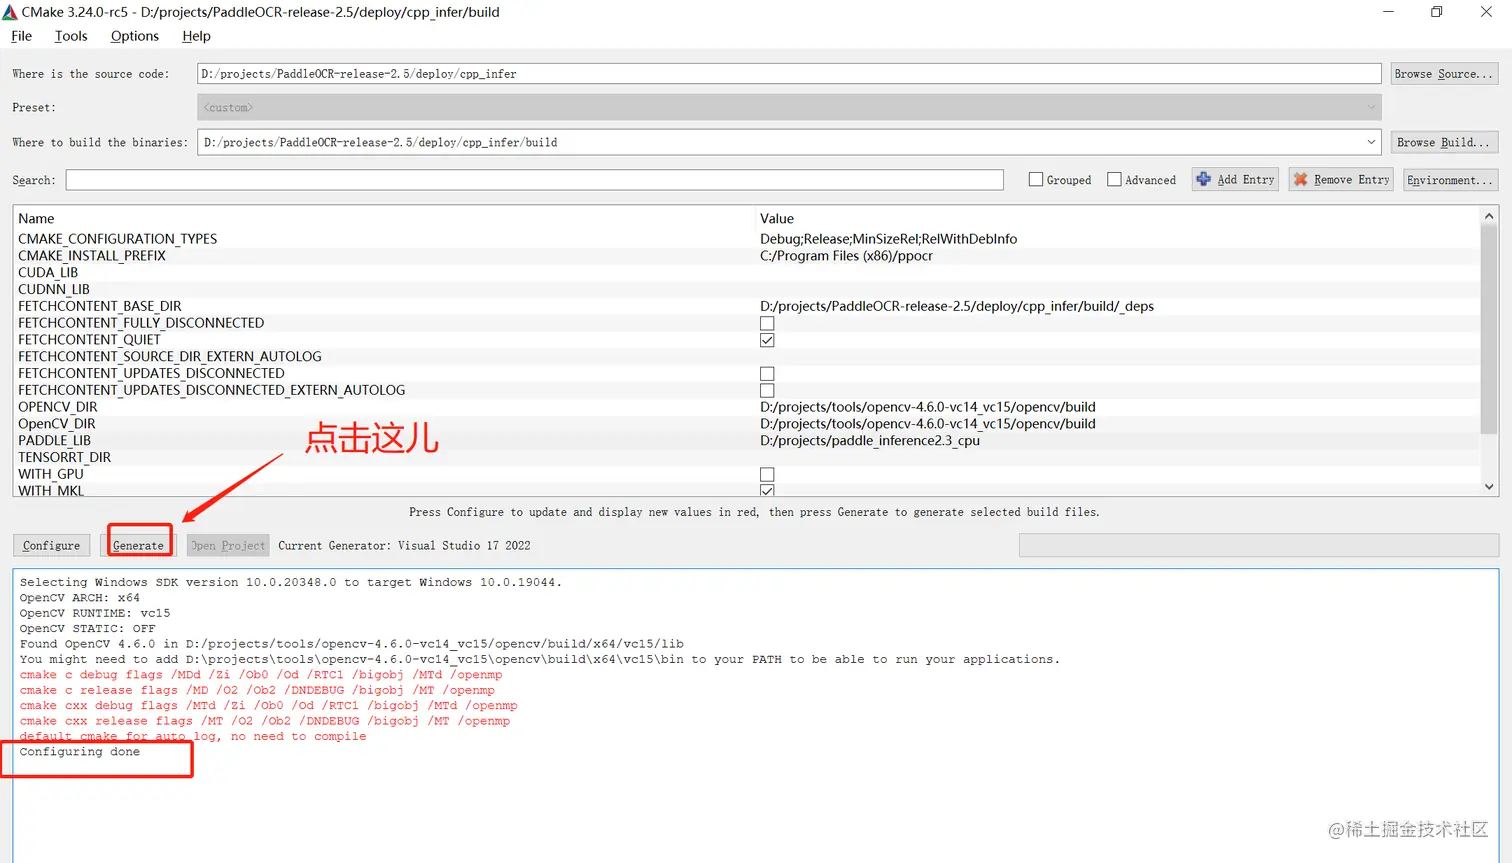This screenshot has width=1512, height=863.
Task: Select the FETCHCONTENT_BASE_DIR entry
Action: 100,306
